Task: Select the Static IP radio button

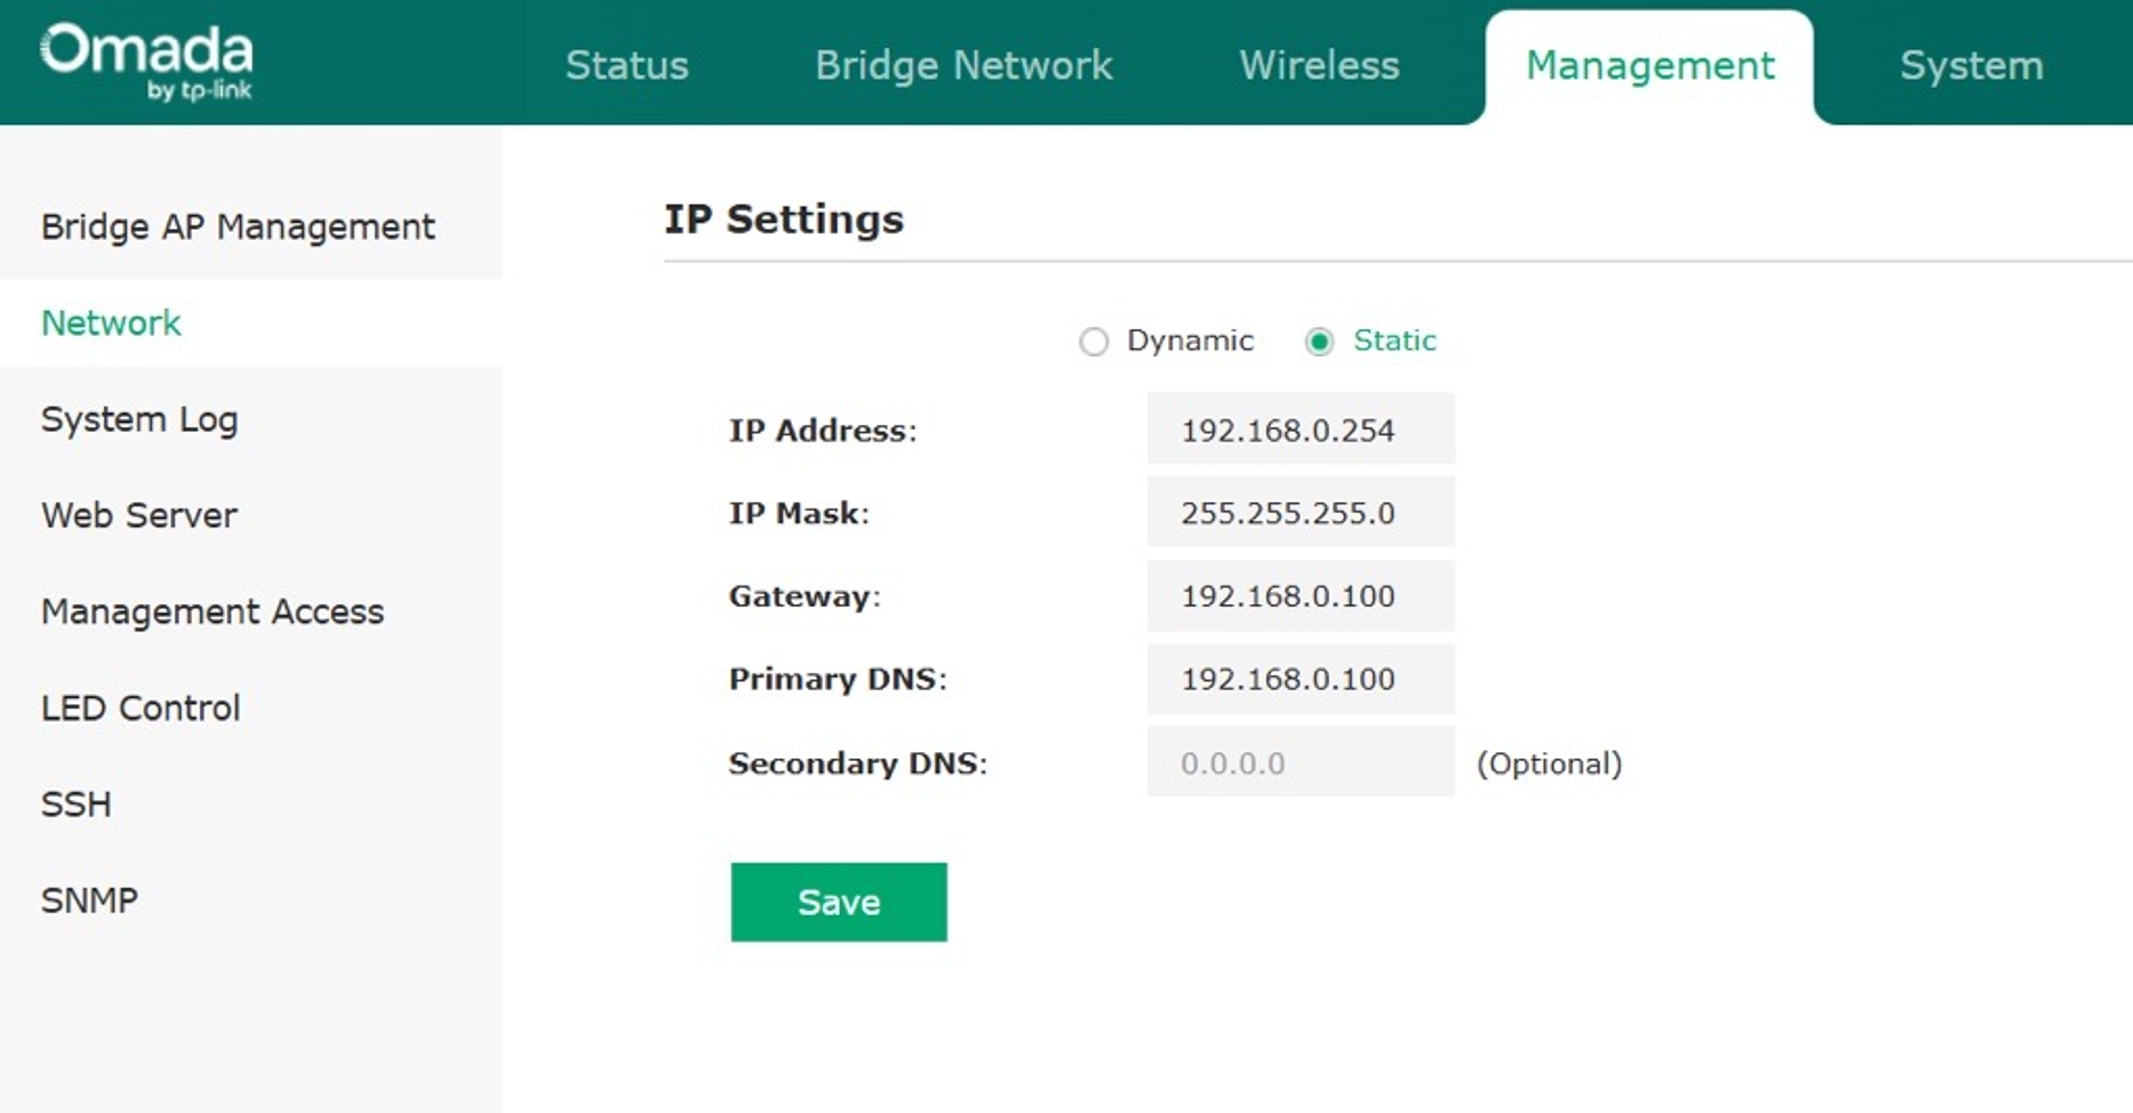Action: click(x=1319, y=342)
